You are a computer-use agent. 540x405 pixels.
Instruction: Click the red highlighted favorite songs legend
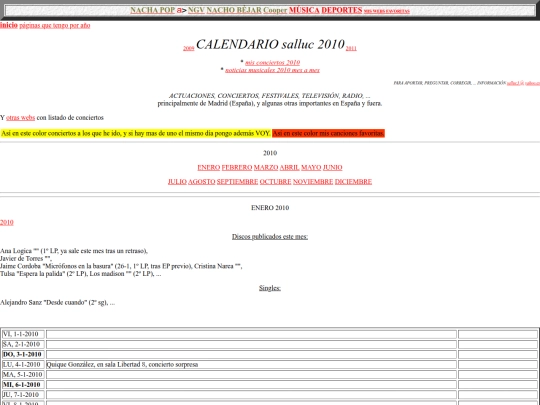(x=328, y=133)
